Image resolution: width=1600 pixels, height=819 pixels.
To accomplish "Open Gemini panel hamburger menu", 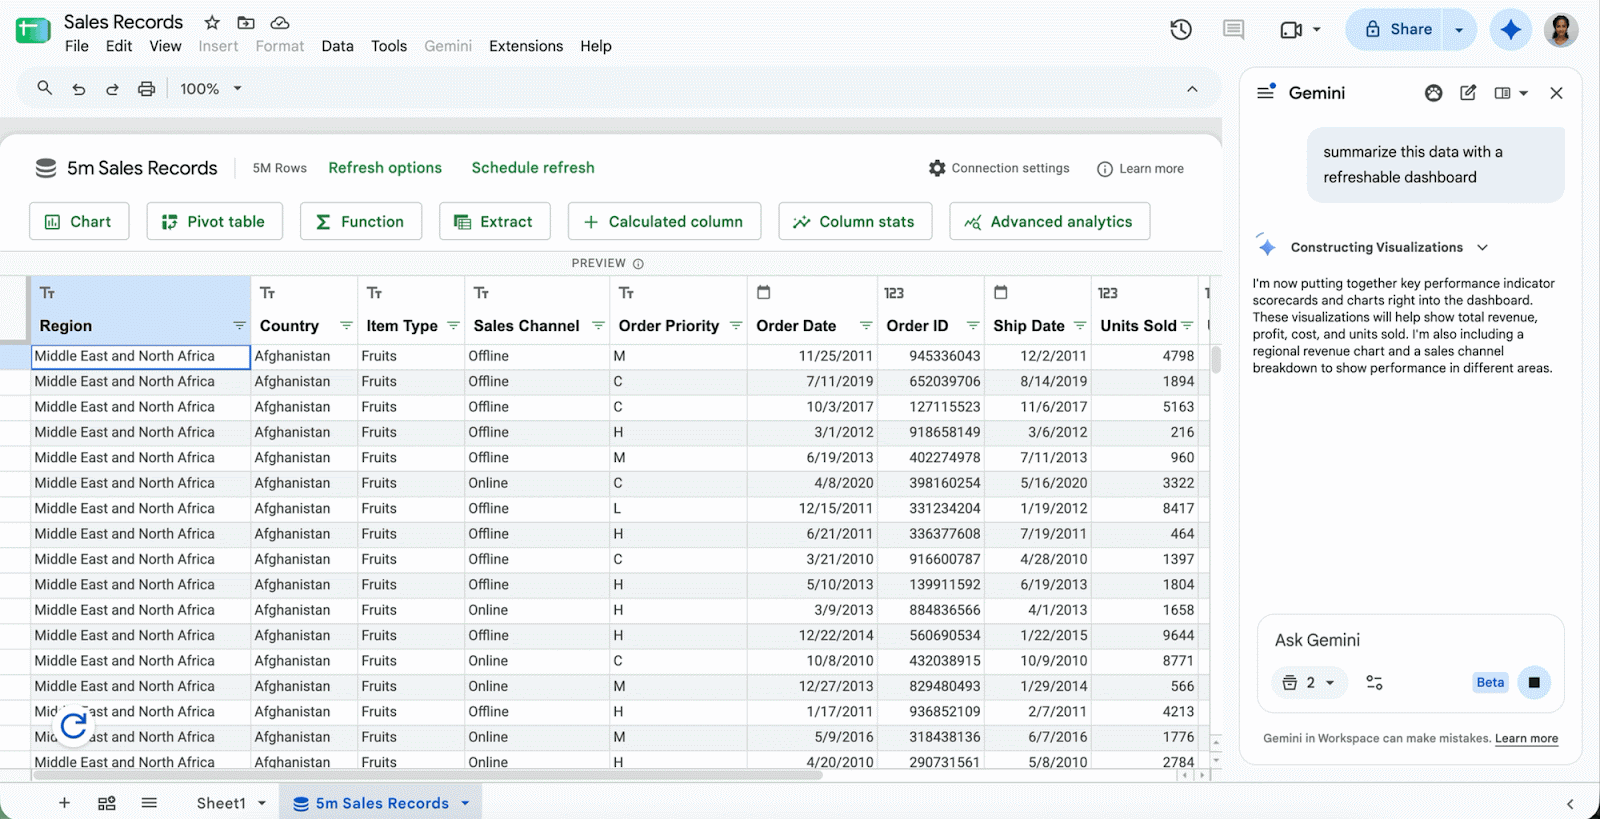I will 1266,92.
